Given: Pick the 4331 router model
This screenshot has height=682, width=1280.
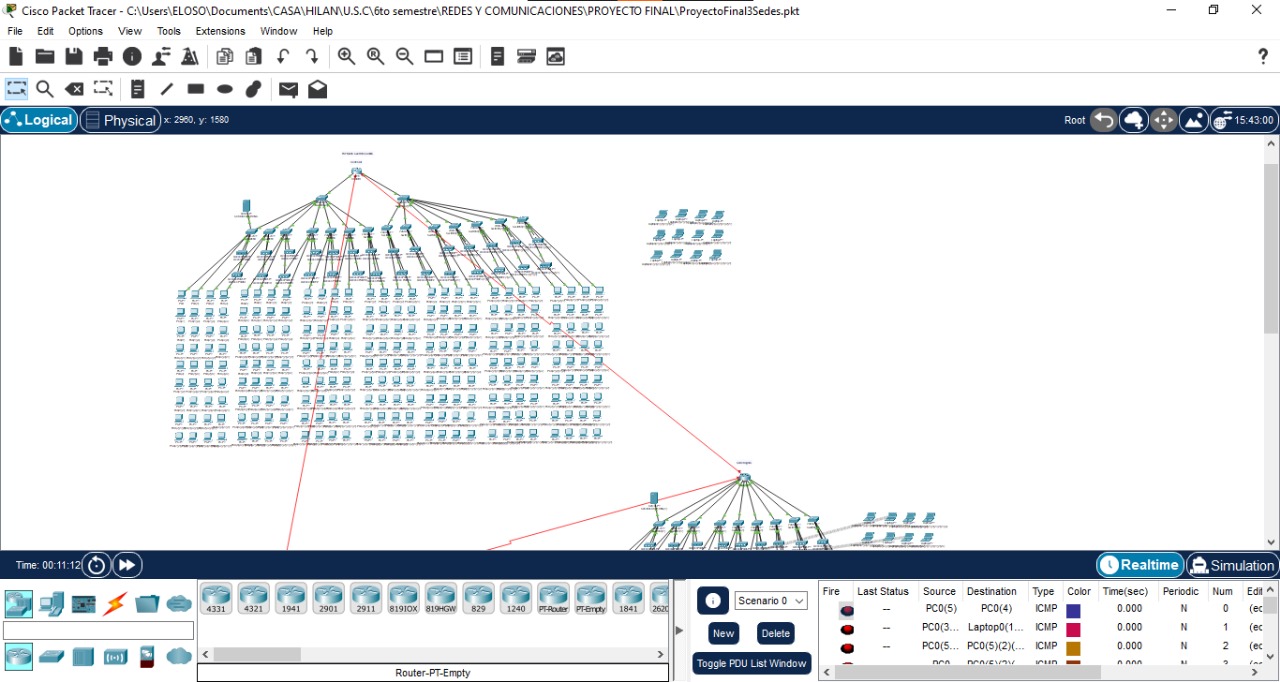Looking at the screenshot, I should point(215,598).
